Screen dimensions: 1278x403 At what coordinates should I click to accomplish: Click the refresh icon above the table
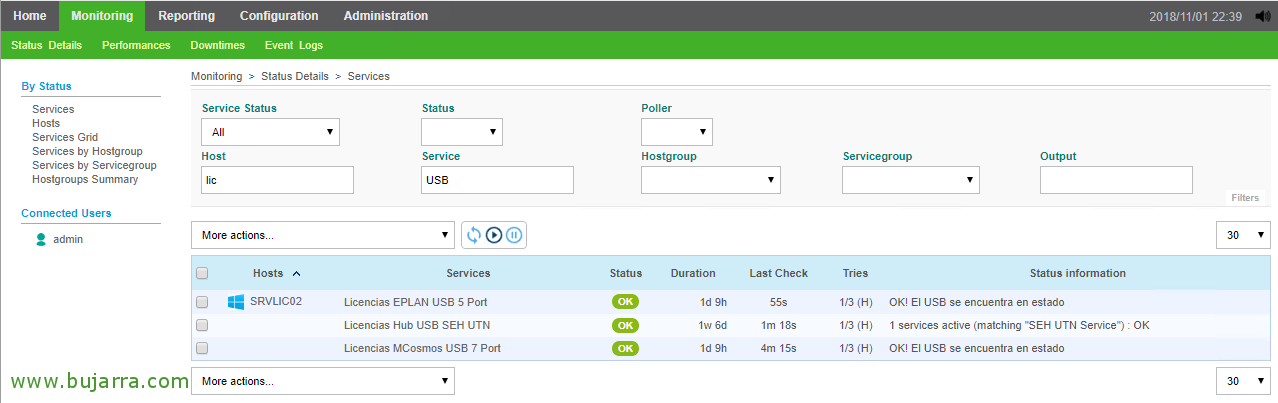pos(474,235)
